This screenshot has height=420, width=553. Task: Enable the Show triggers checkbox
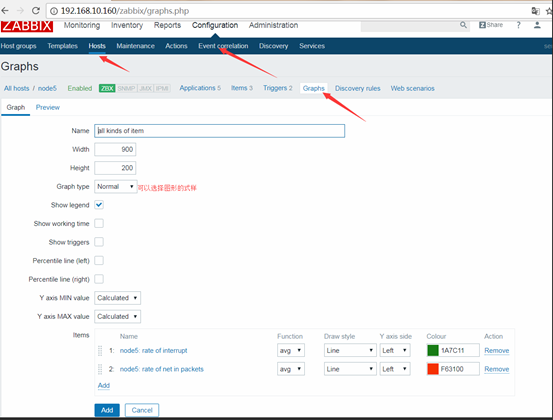[99, 242]
